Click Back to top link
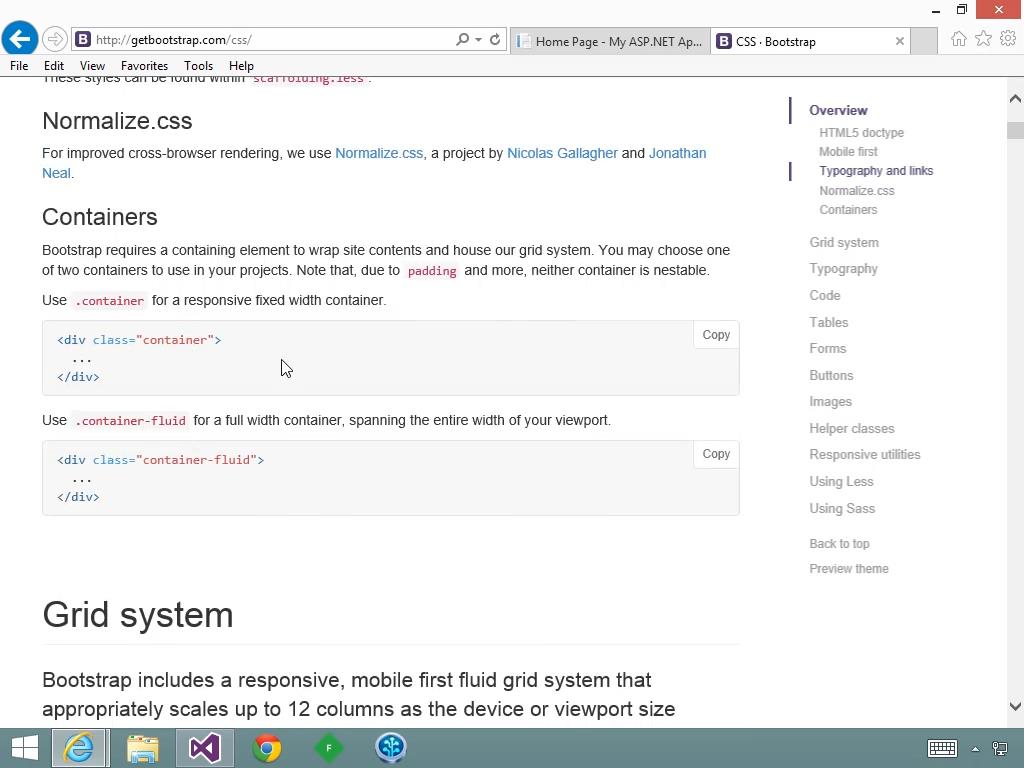 839,544
